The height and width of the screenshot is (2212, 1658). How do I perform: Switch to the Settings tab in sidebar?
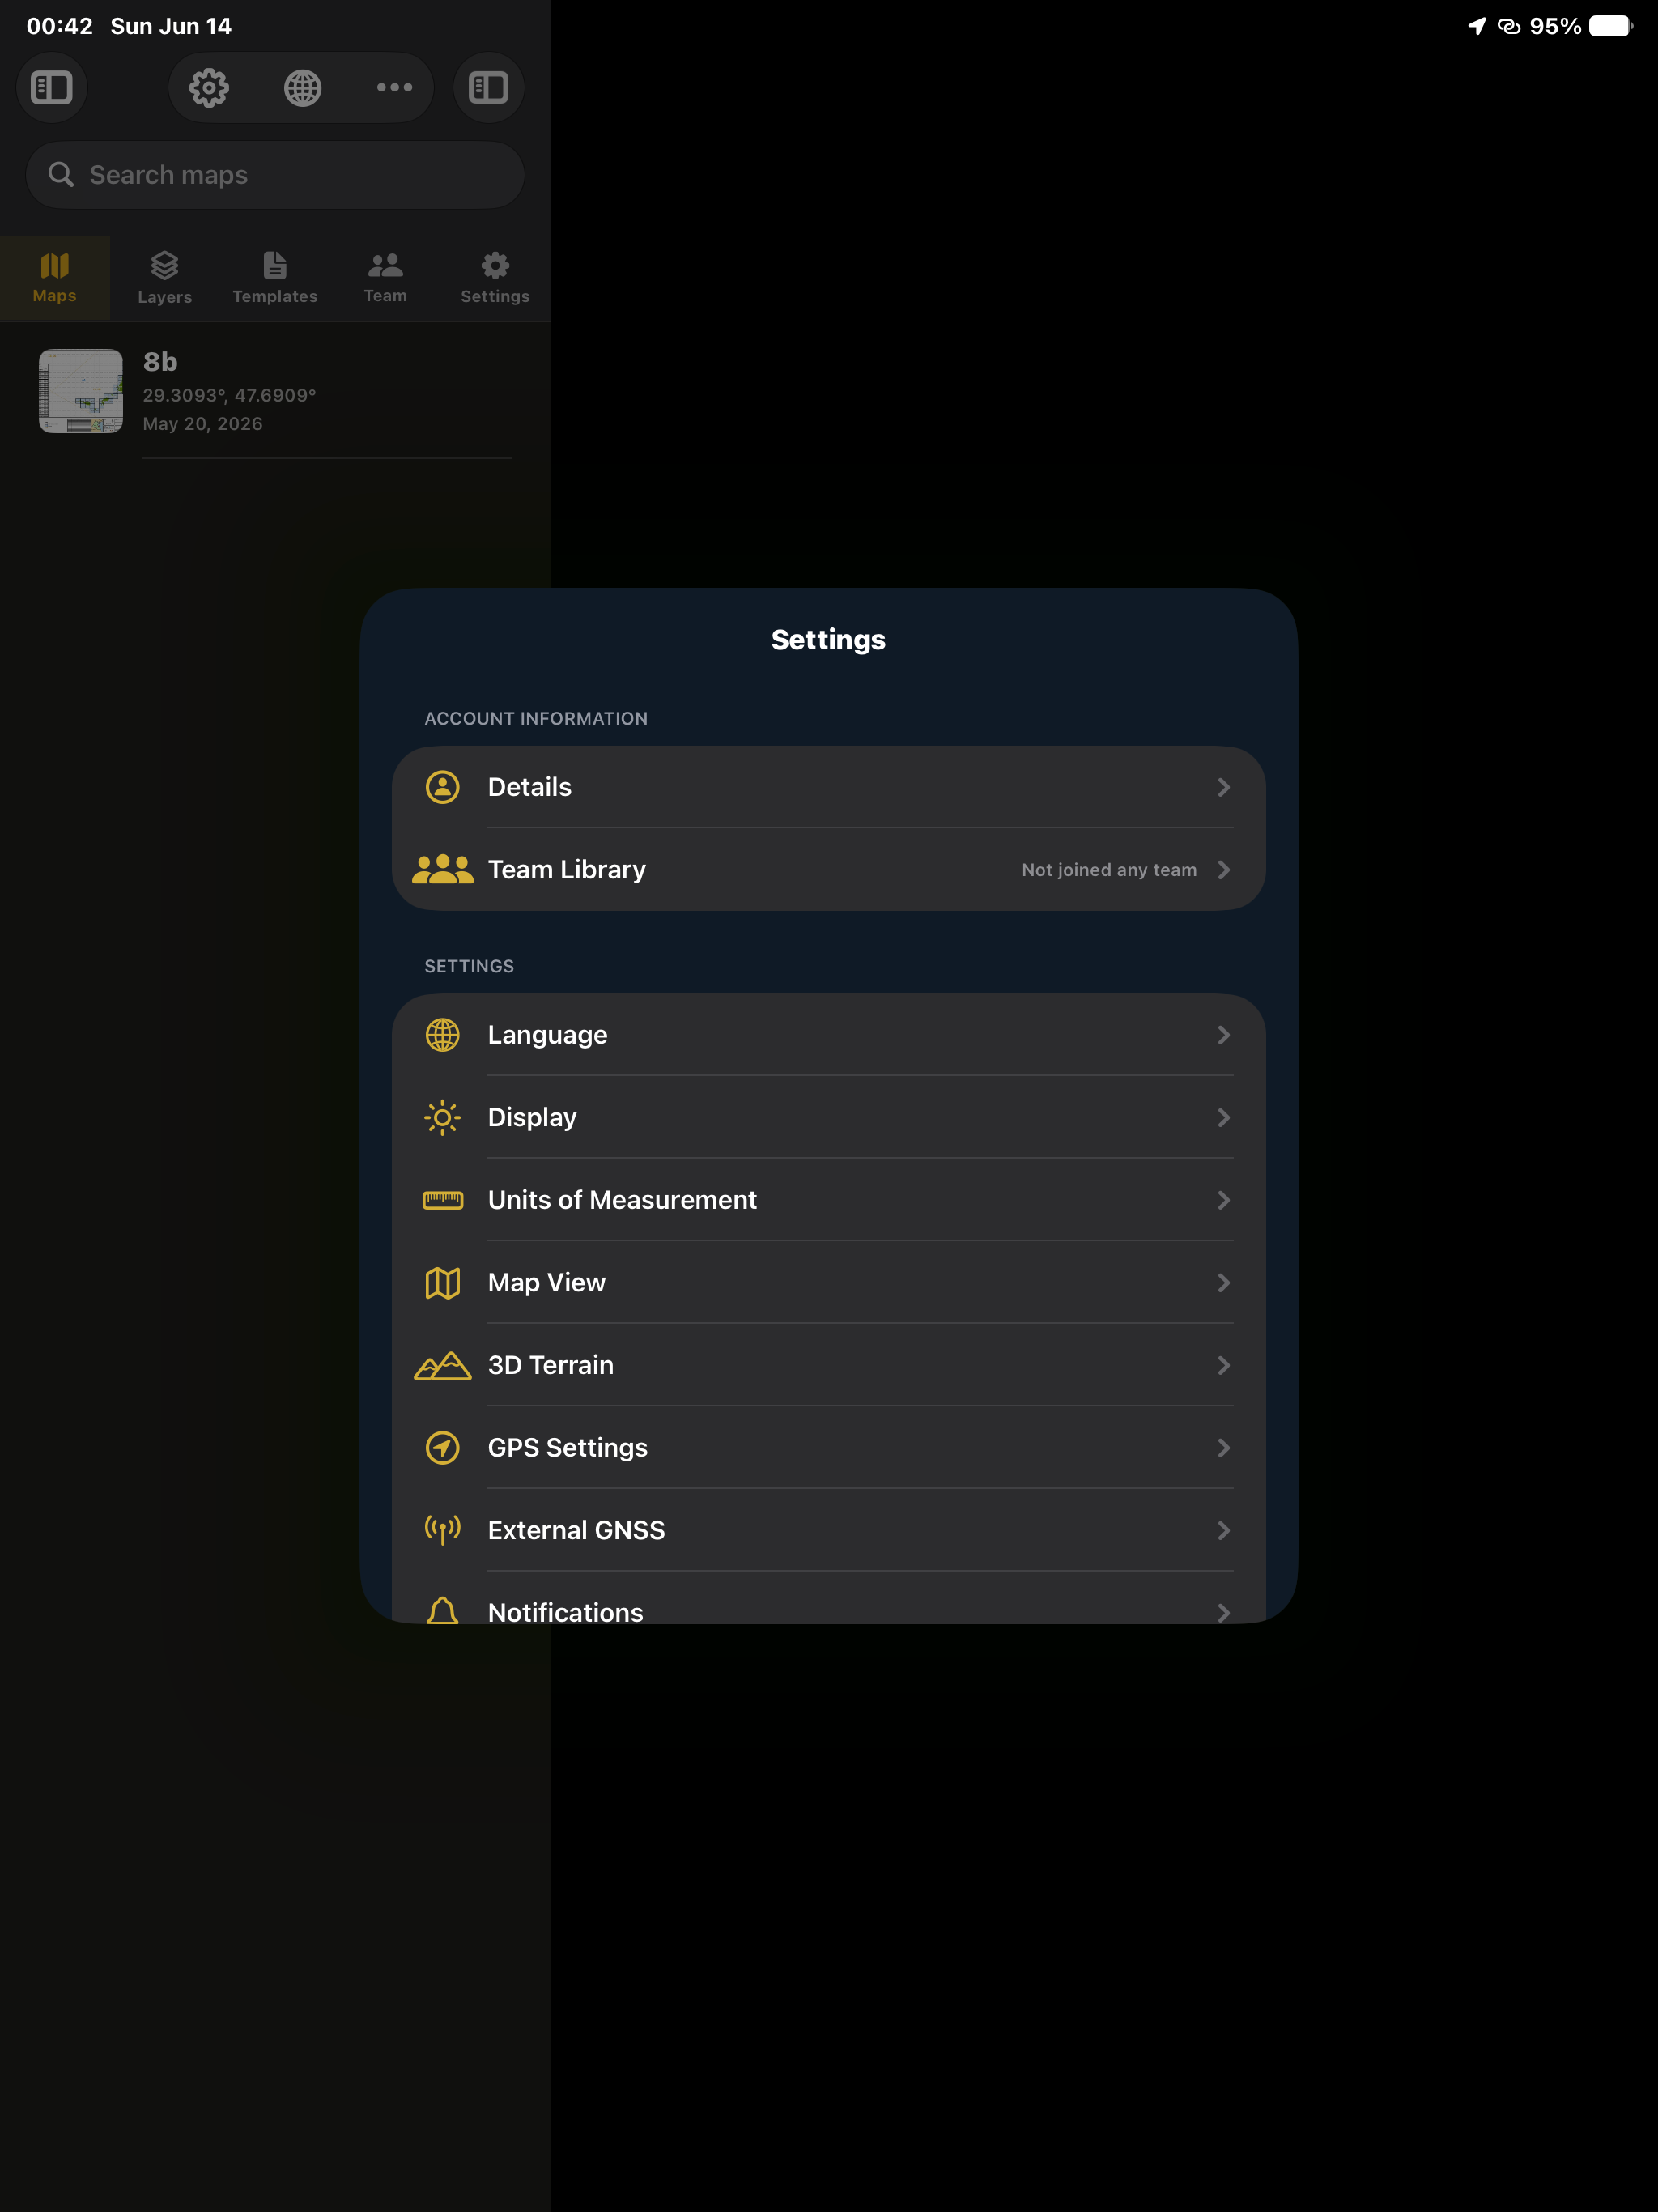coord(495,278)
